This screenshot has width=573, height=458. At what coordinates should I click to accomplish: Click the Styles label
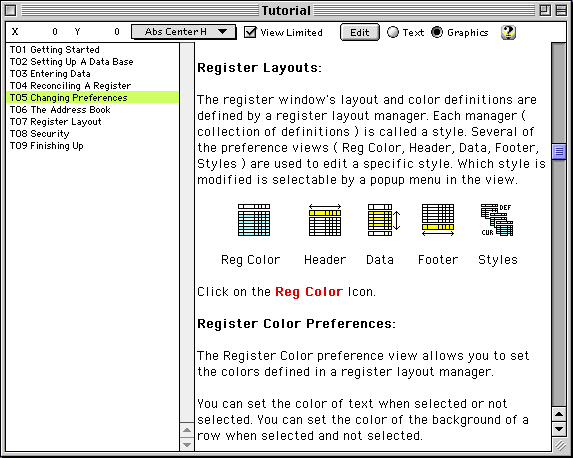(x=498, y=260)
